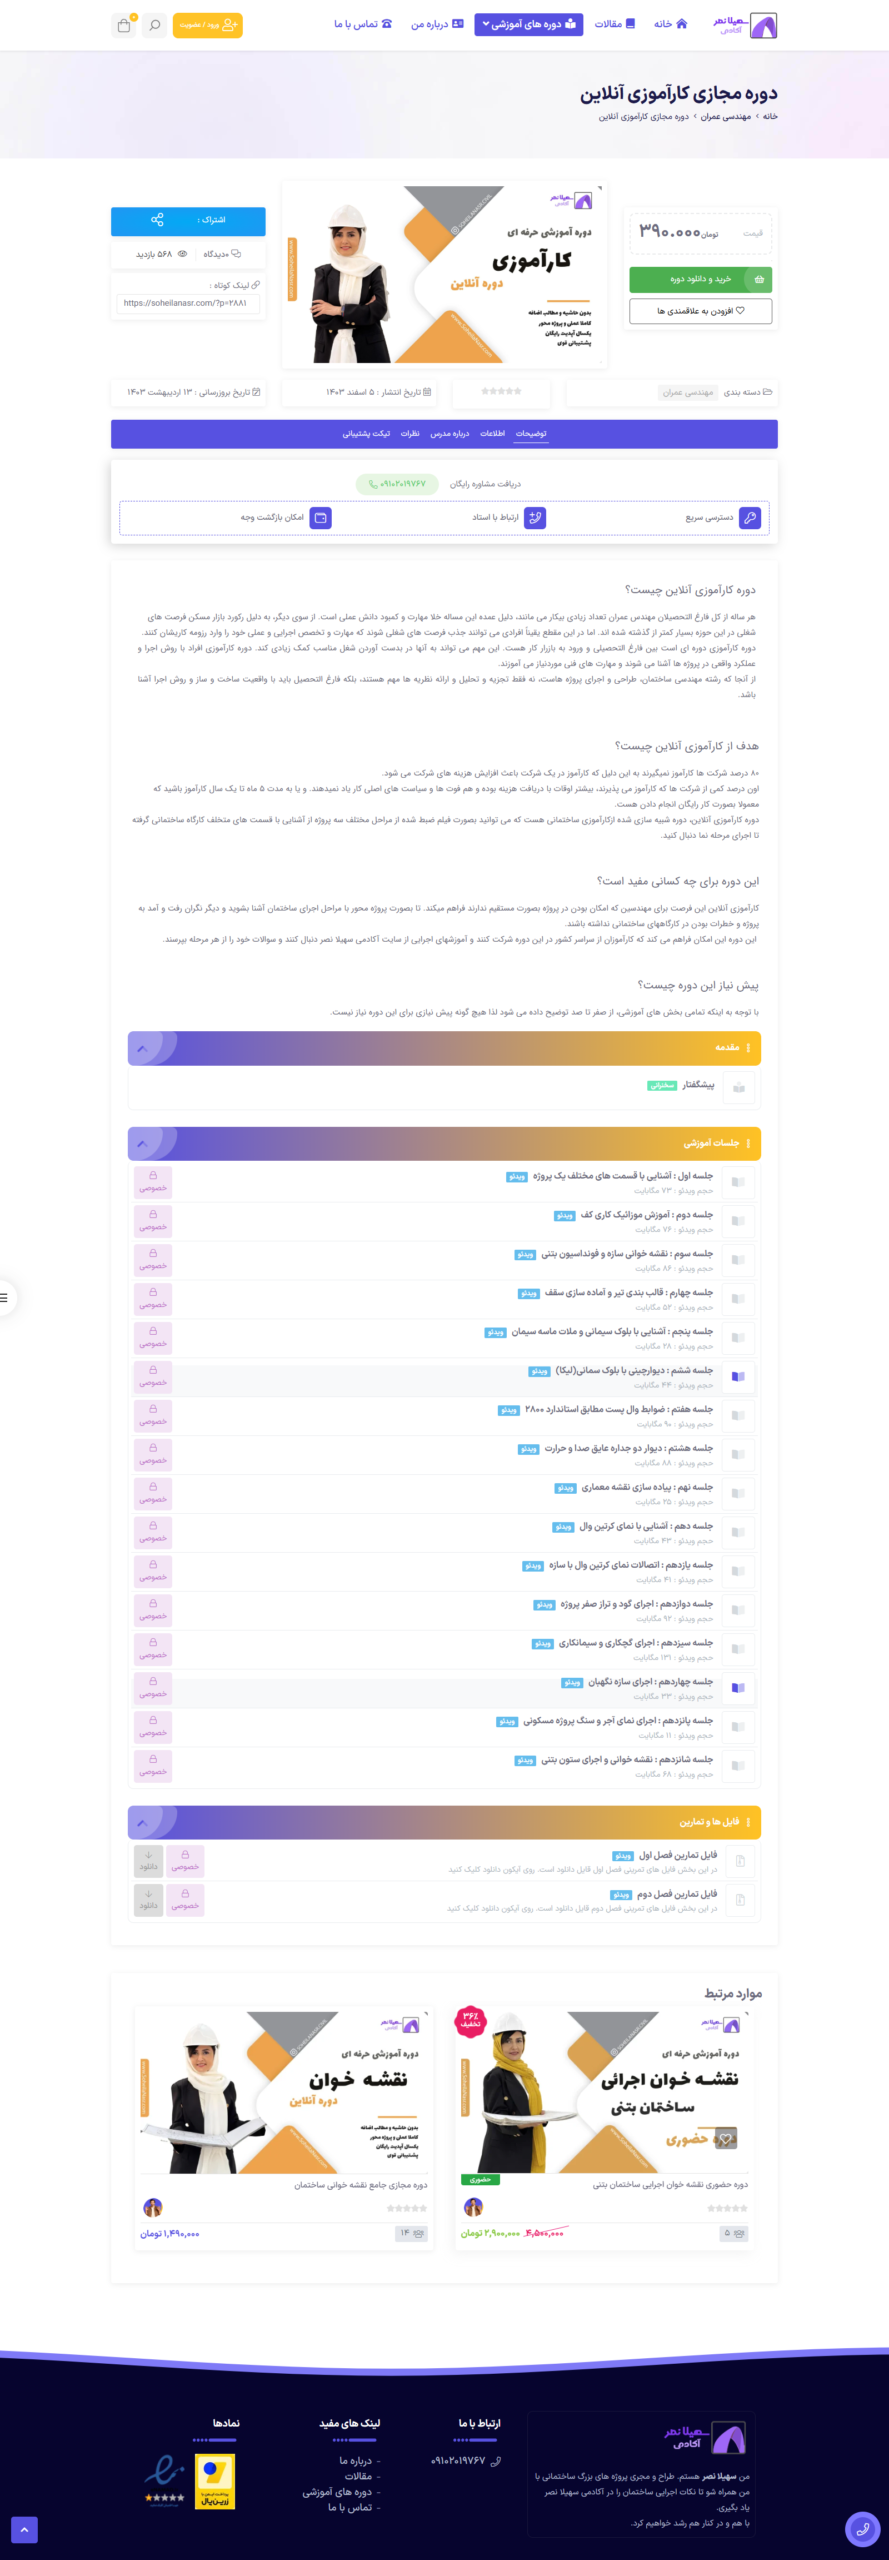Open the دوره های آموزشی dropdown menu
This screenshot has height=2560, width=889.
click(529, 24)
